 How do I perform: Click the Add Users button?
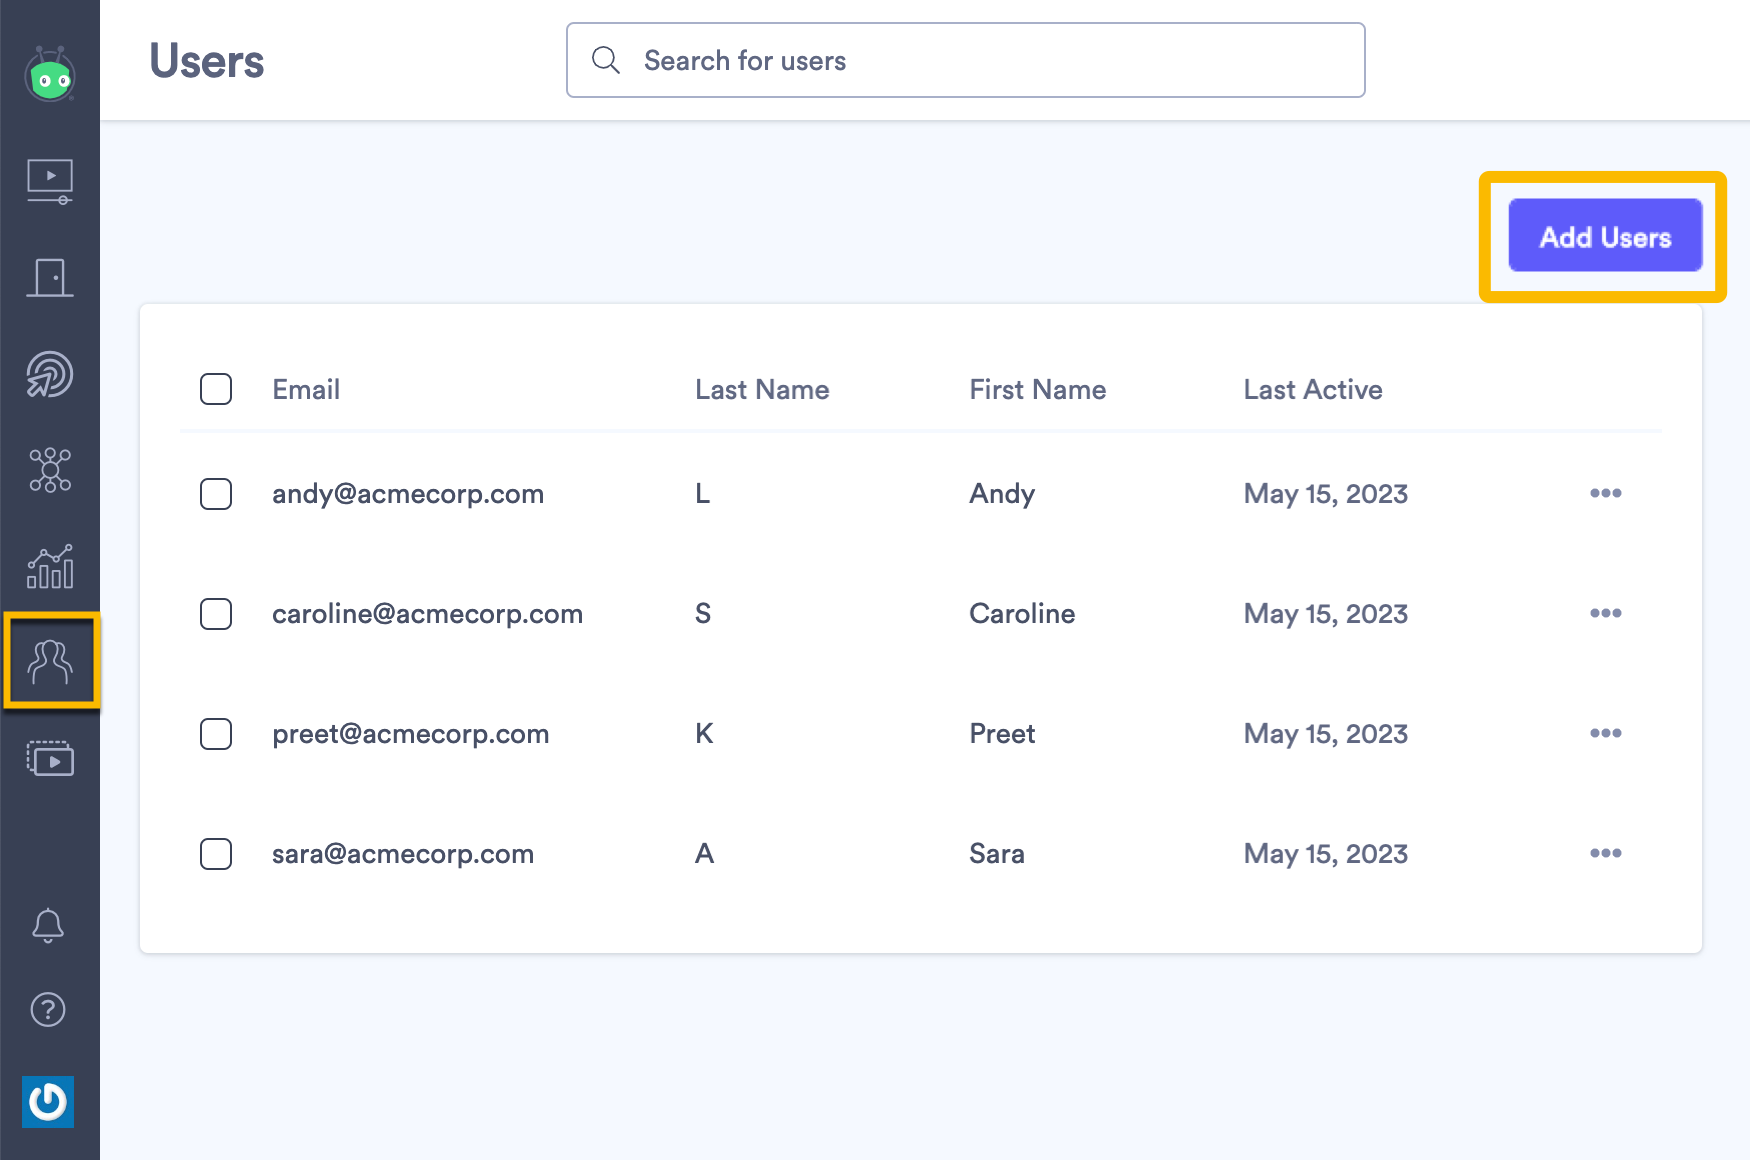pos(1604,236)
